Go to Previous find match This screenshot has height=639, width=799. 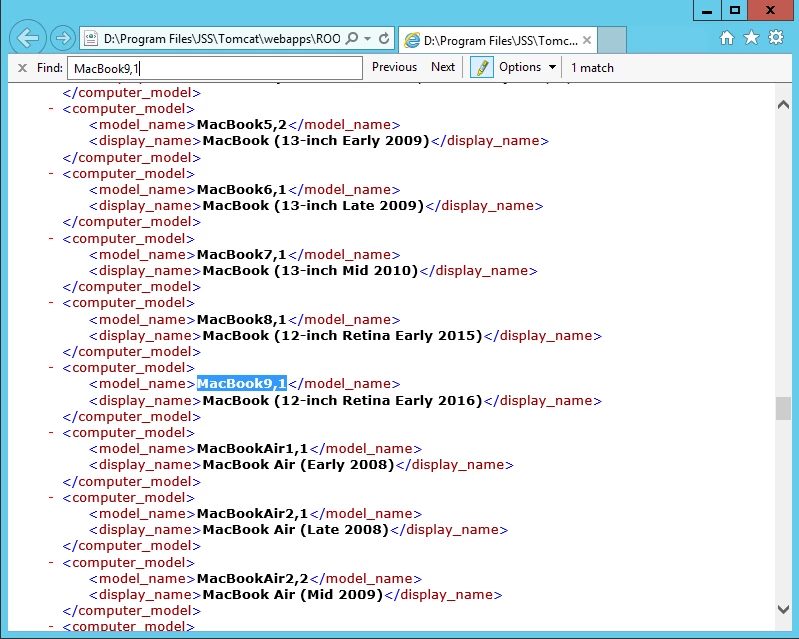(x=394, y=67)
